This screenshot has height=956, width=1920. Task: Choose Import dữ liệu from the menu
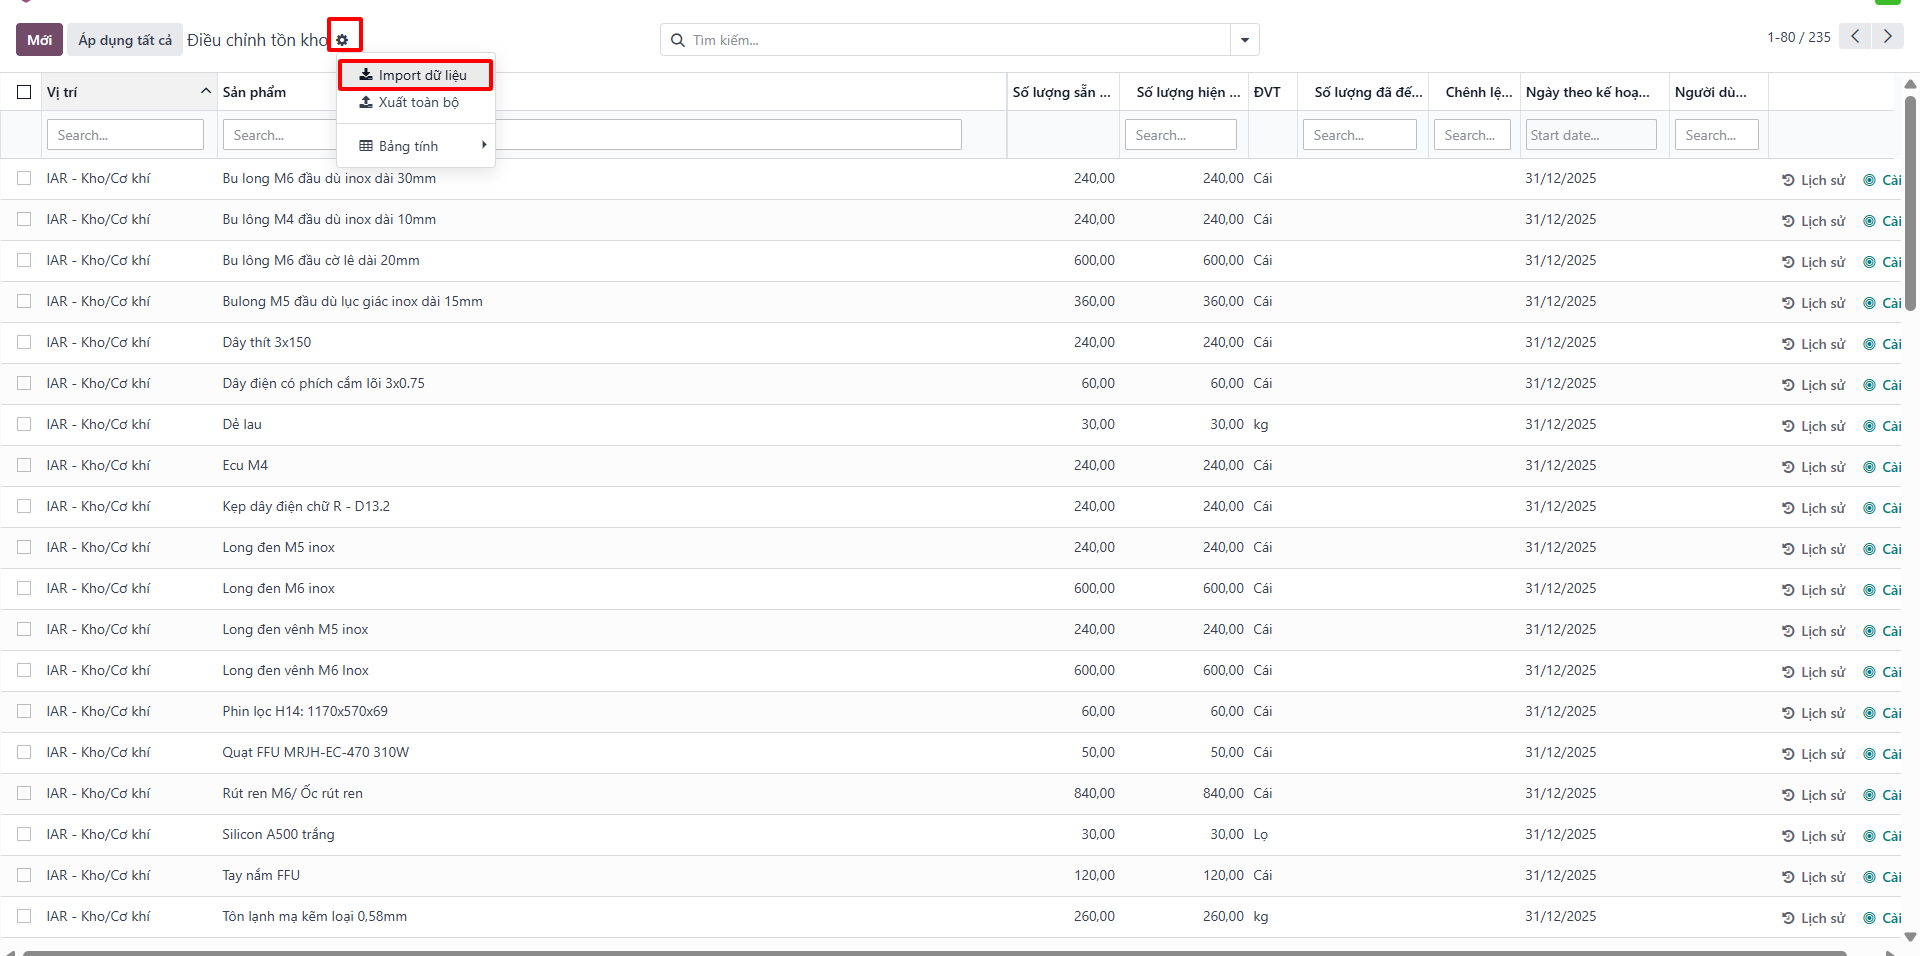tap(416, 75)
